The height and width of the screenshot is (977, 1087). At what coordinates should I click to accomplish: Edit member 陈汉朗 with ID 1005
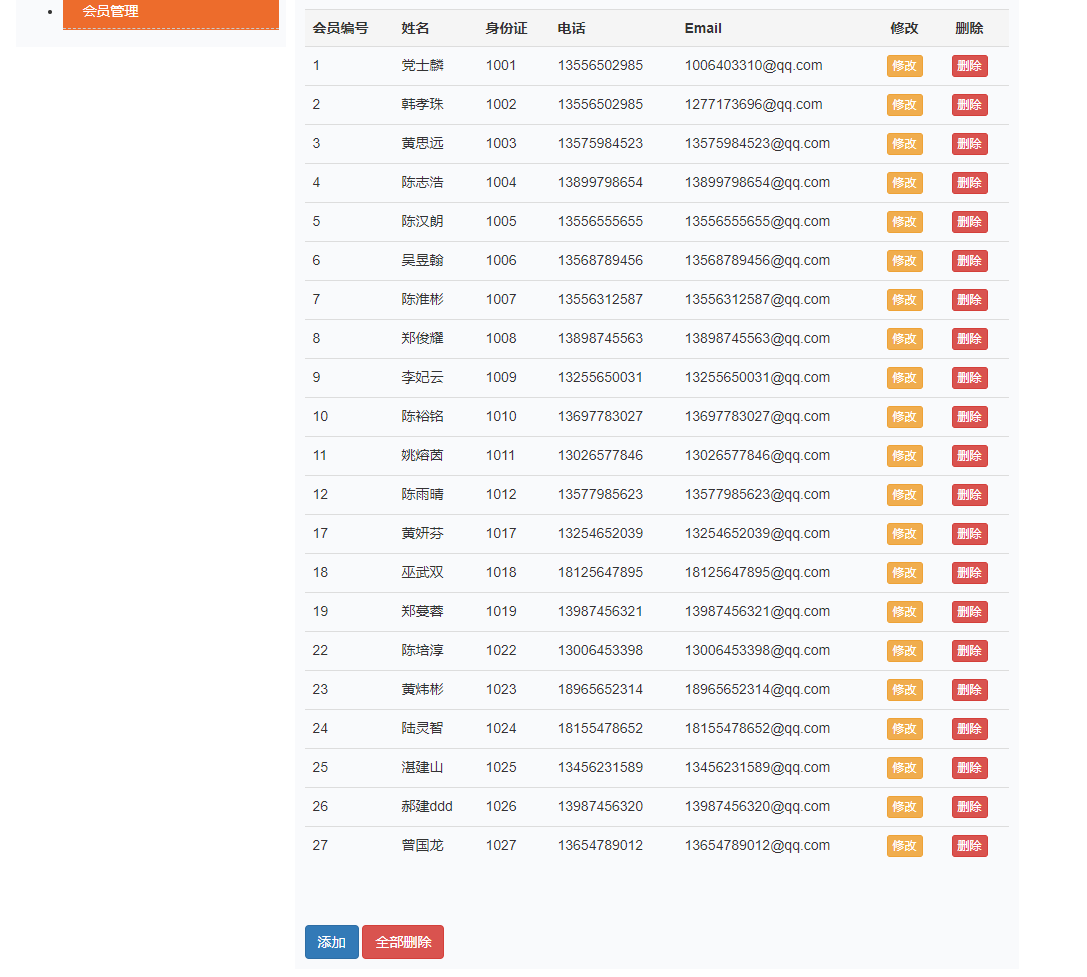904,221
